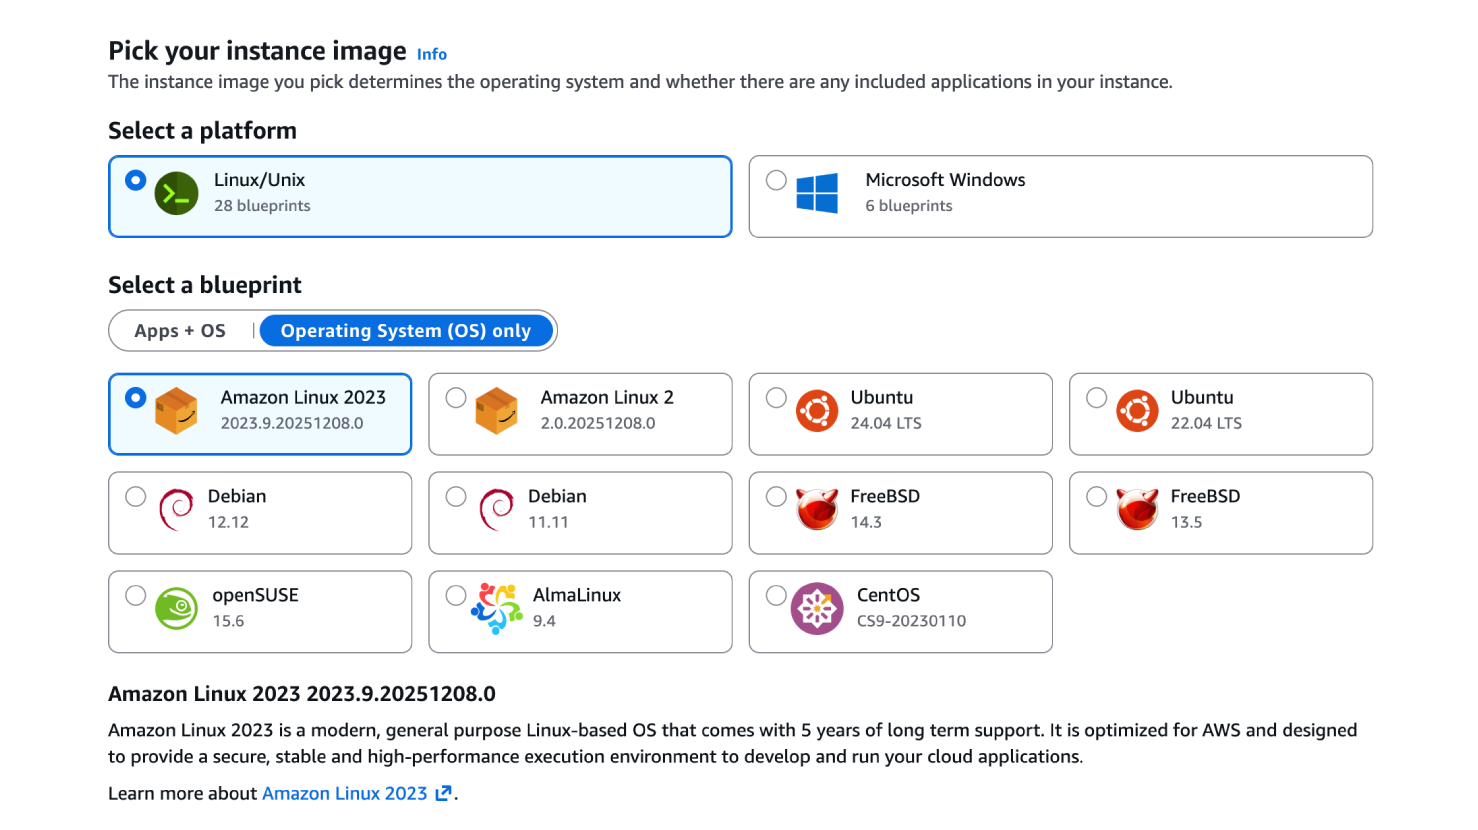
Task: Select the FreeBSD 13.5 radio button
Action: [1096, 497]
